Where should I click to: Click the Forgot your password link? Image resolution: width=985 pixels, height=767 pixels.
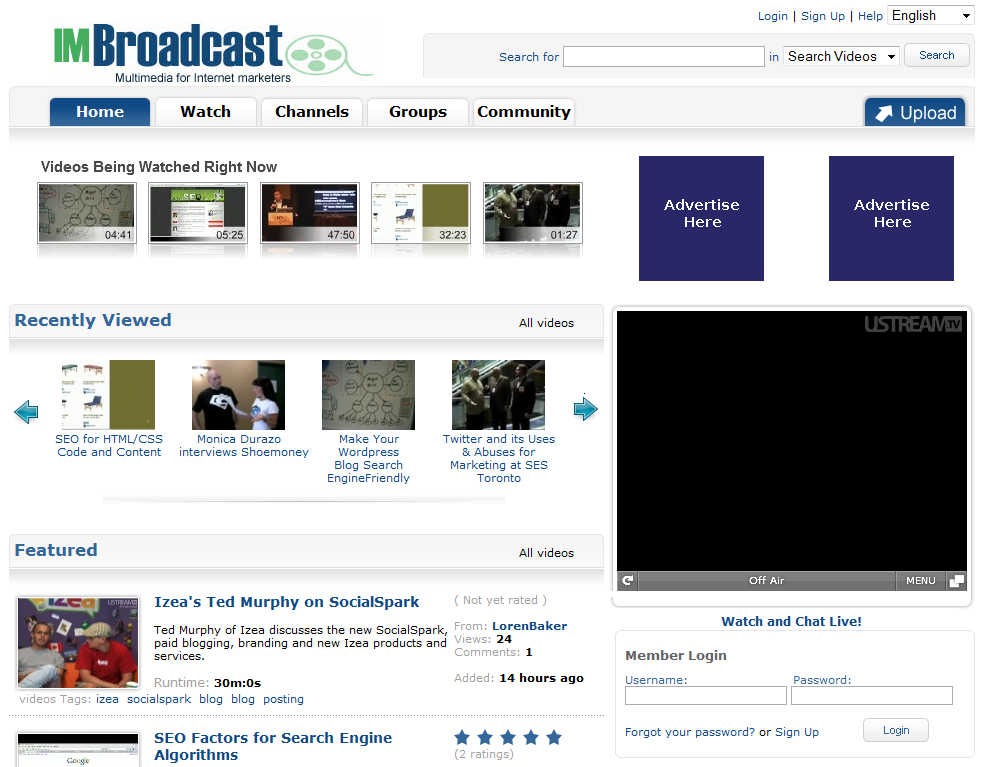(689, 732)
